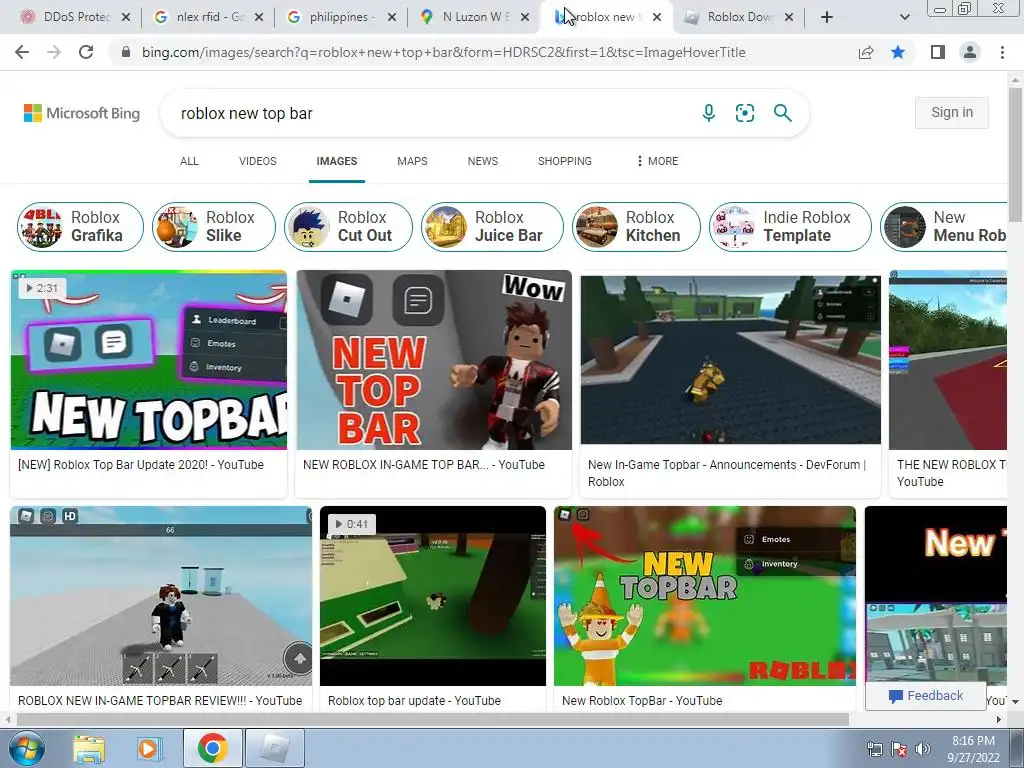This screenshot has width=1024, height=768.
Task: Open a new browser tab with plus
Action: click(827, 17)
